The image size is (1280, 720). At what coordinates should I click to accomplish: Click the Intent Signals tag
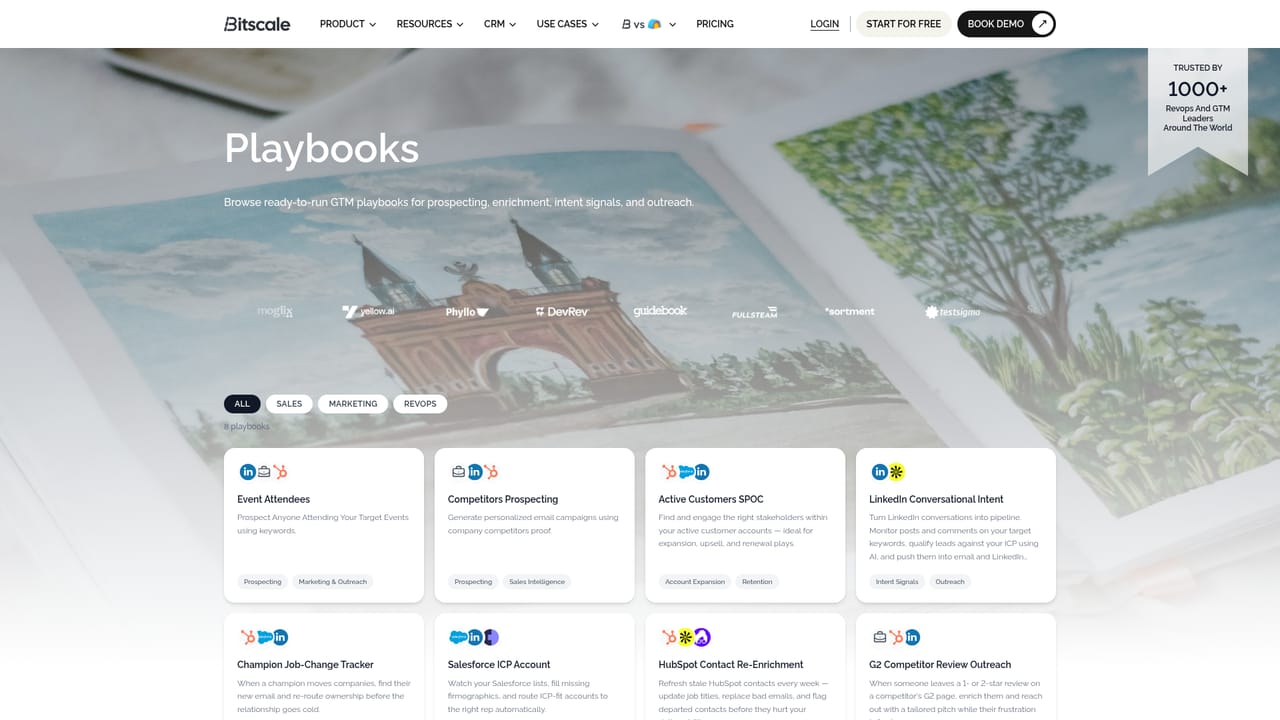(x=897, y=581)
